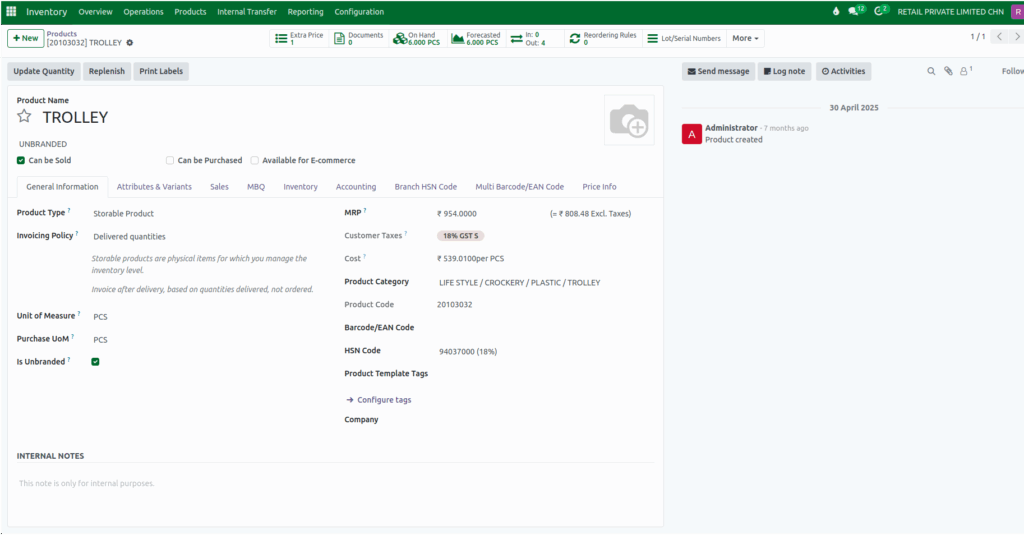The height and width of the screenshot is (535, 1024).
Task: Toggle the Is Unbranded checkbox
Action: pyautogui.click(x=95, y=362)
